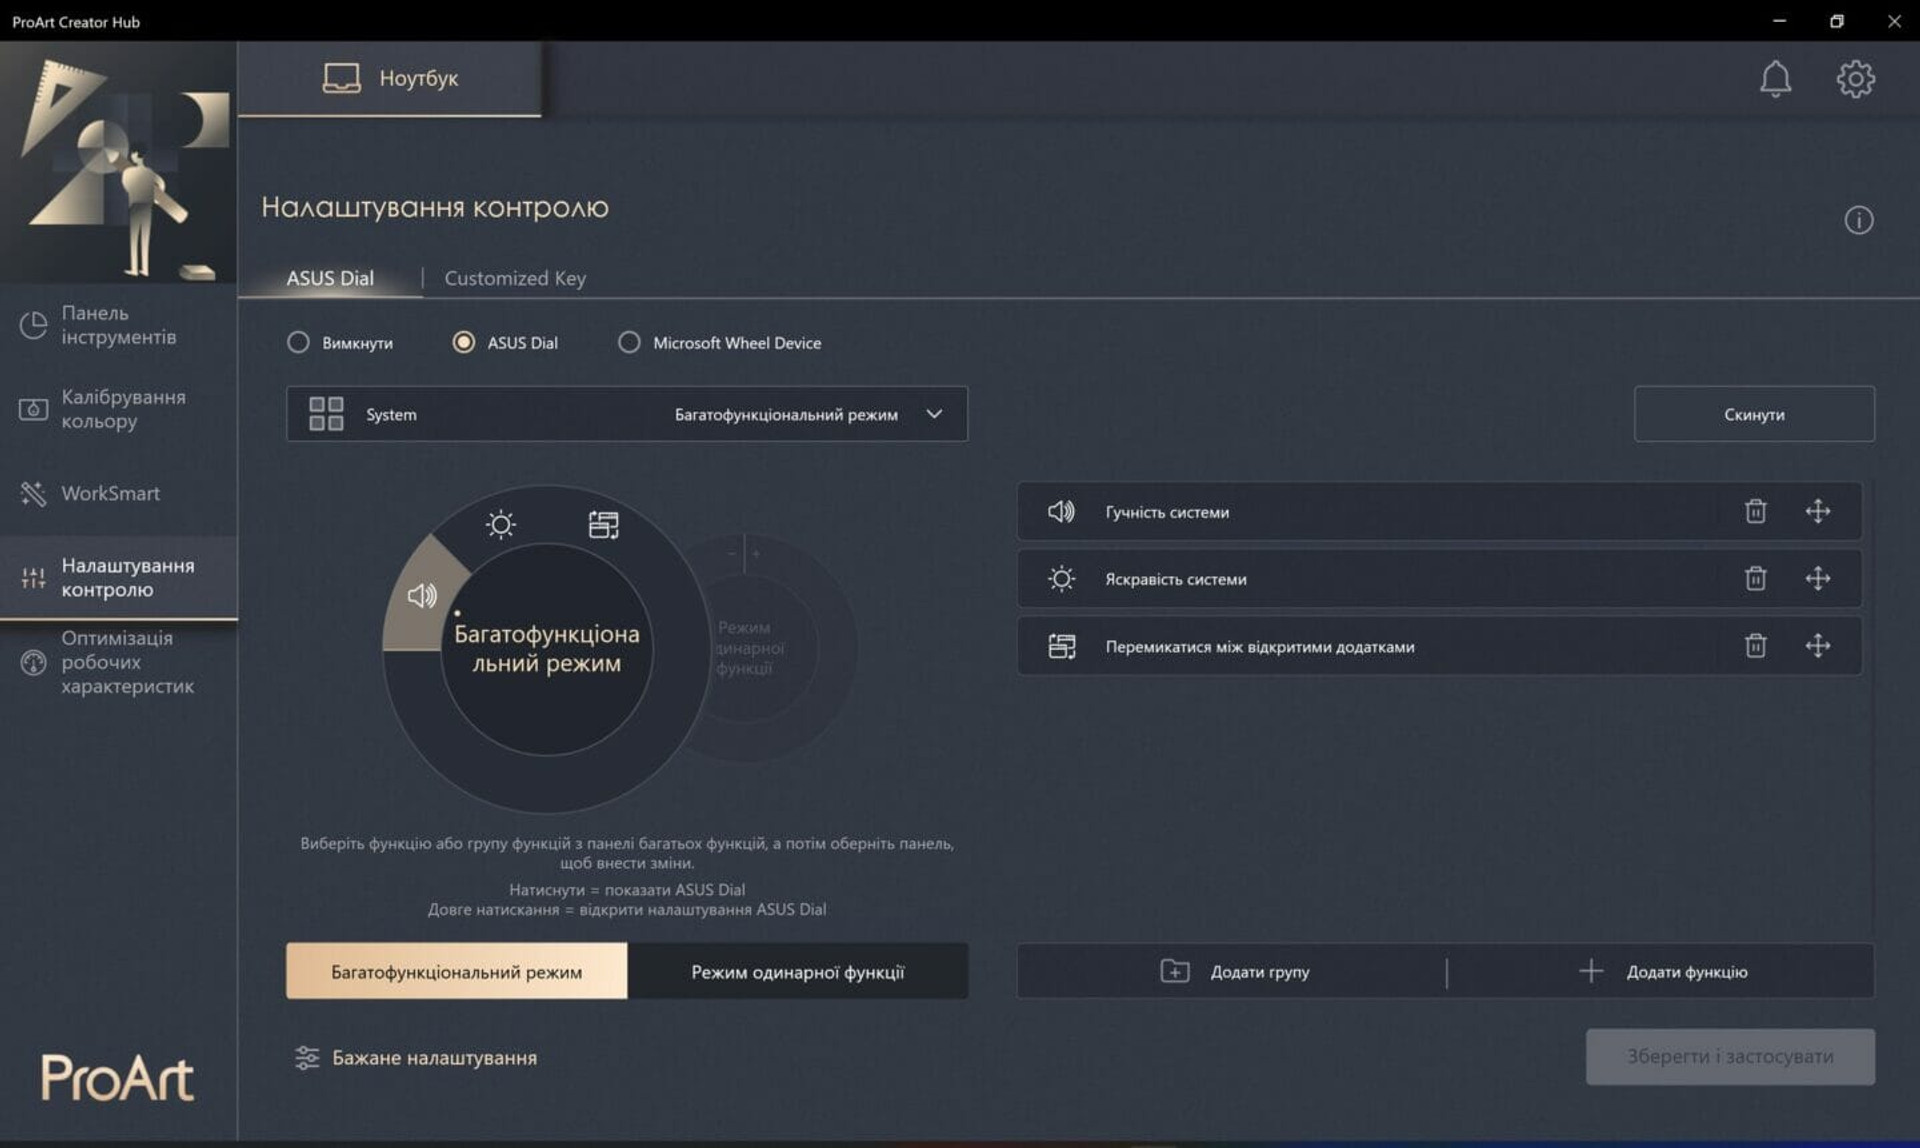Image resolution: width=1920 pixels, height=1148 pixels.
Task: Click the dial center Багатофункціональний режим
Action: coord(546,648)
